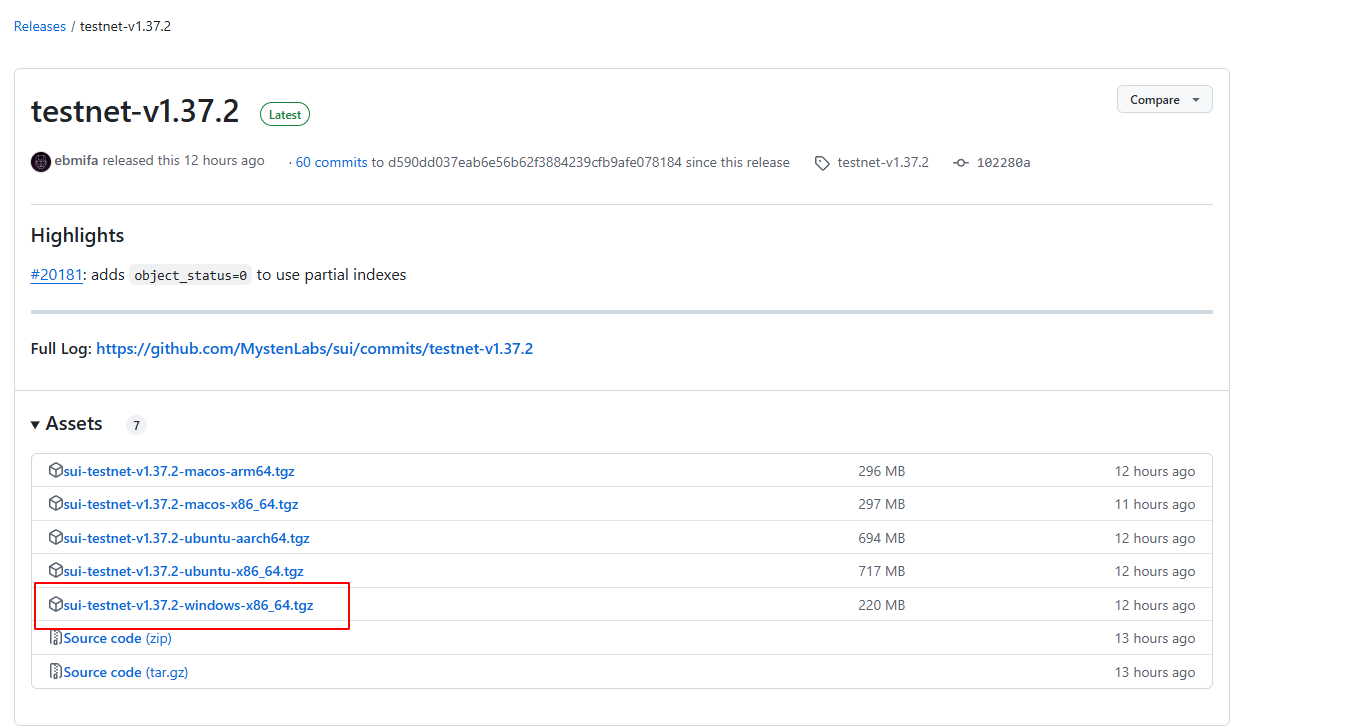This screenshot has width=1353, height=728.
Task: Download Source code (tar.gz)
Action: (126, 672)
